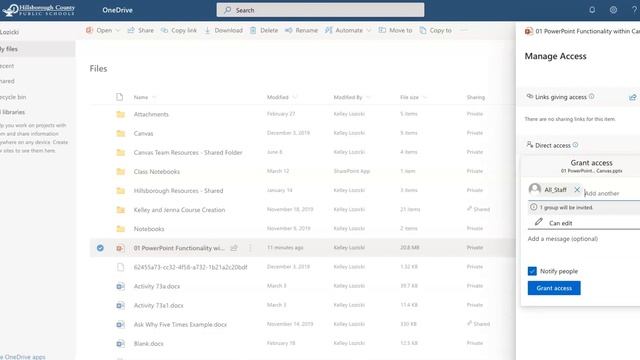Image resolution: width=640 pixels, height=360 pixels.
Task: Click info icon next to Direct access
Action: [x=575, y=144]
